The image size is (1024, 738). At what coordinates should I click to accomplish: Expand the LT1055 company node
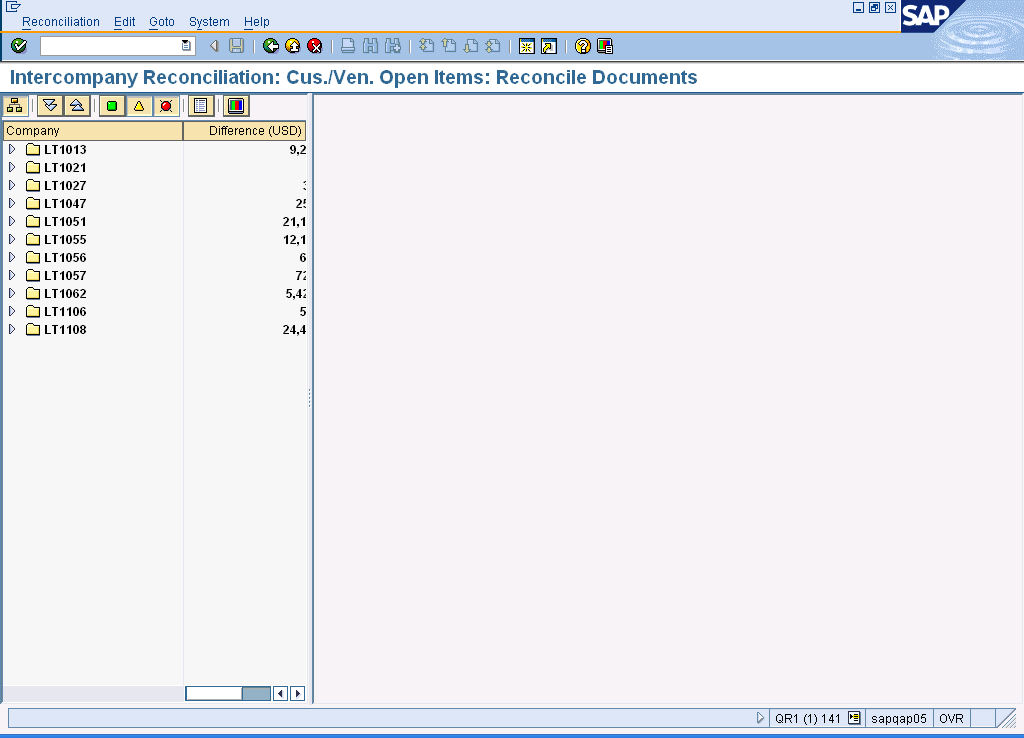pyautogui.click(x=12, y=240)
